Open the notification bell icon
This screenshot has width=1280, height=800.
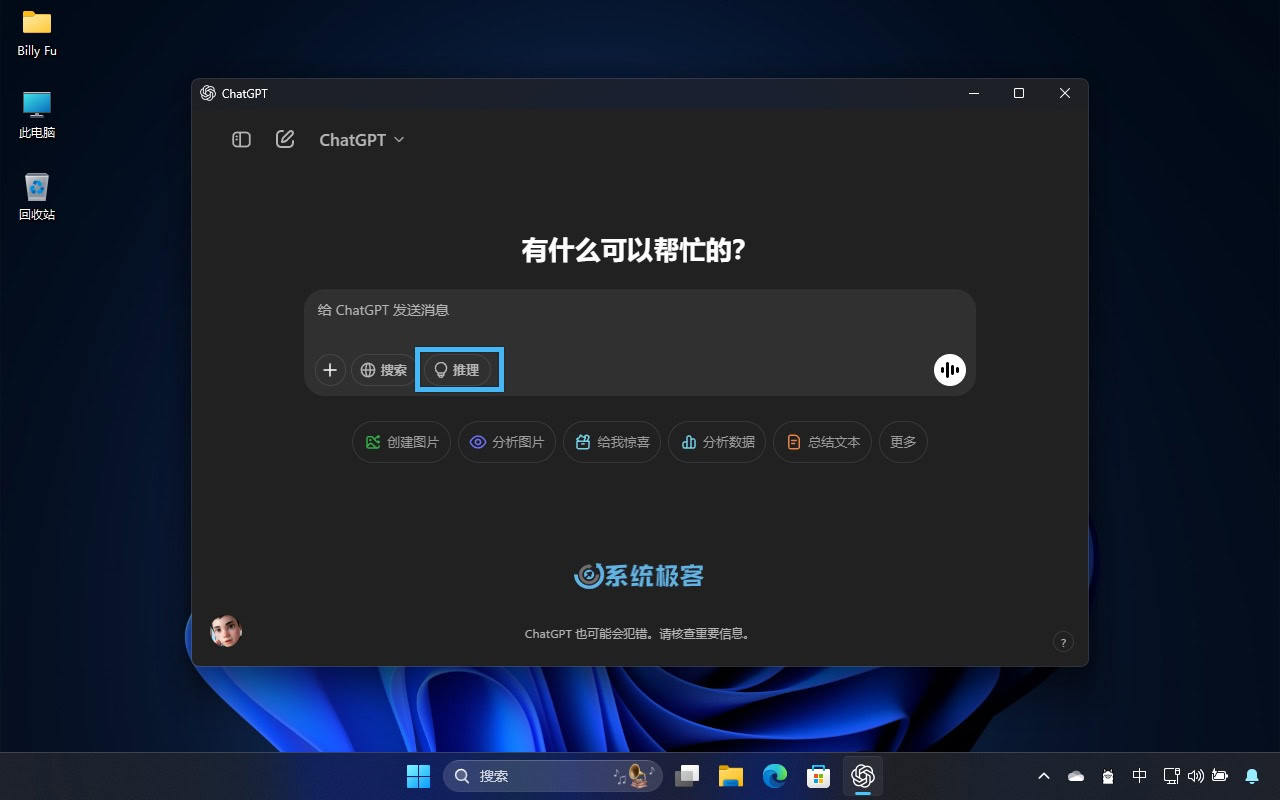[x=1252, y=776]
